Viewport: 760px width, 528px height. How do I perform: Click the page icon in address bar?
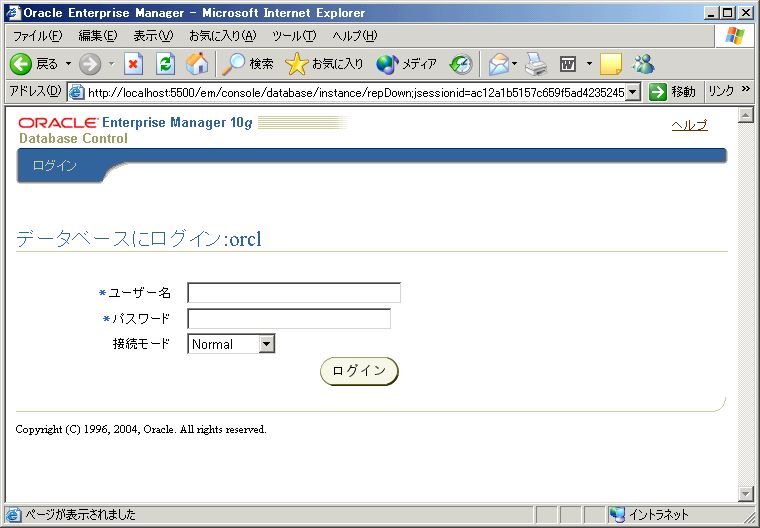click(x=77, y=92)
